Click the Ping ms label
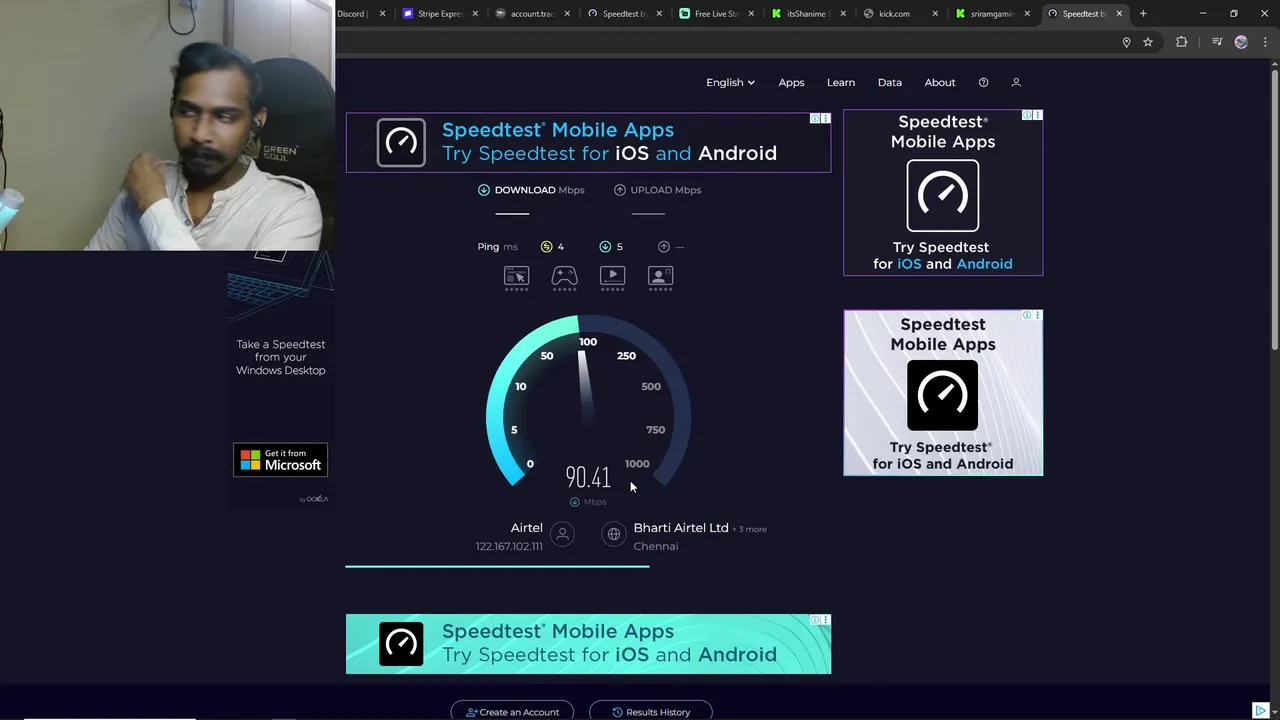The image size is (1280, 720). (x=497, y=246)
